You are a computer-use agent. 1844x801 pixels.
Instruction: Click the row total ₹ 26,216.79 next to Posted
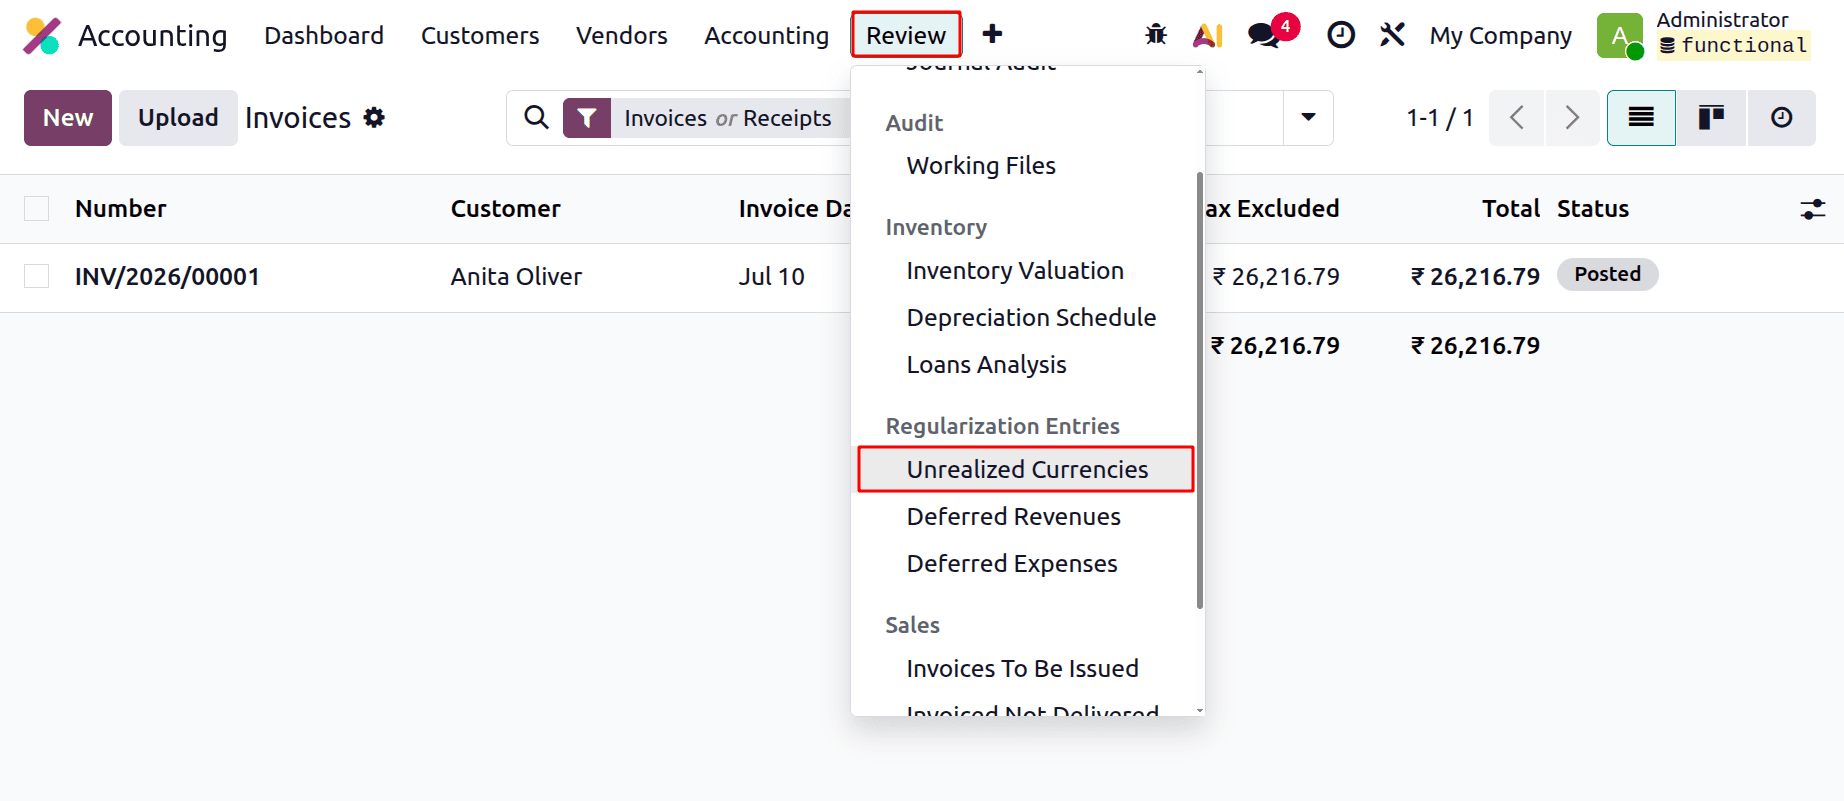(1475, 277)
